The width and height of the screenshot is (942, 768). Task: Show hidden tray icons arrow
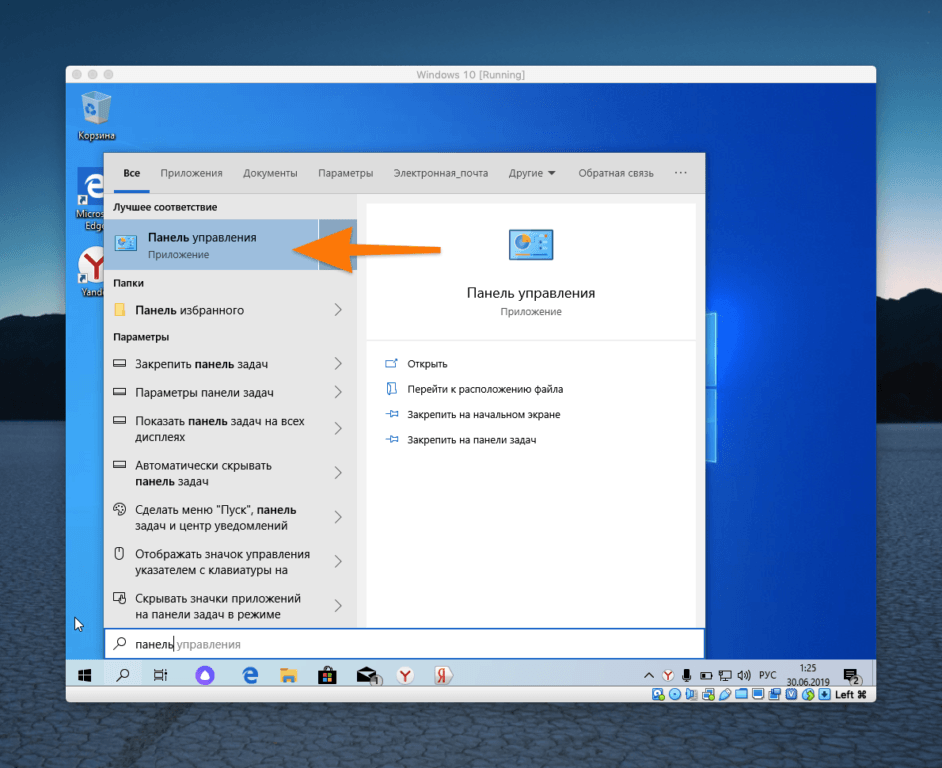click(x=649, y=675)
